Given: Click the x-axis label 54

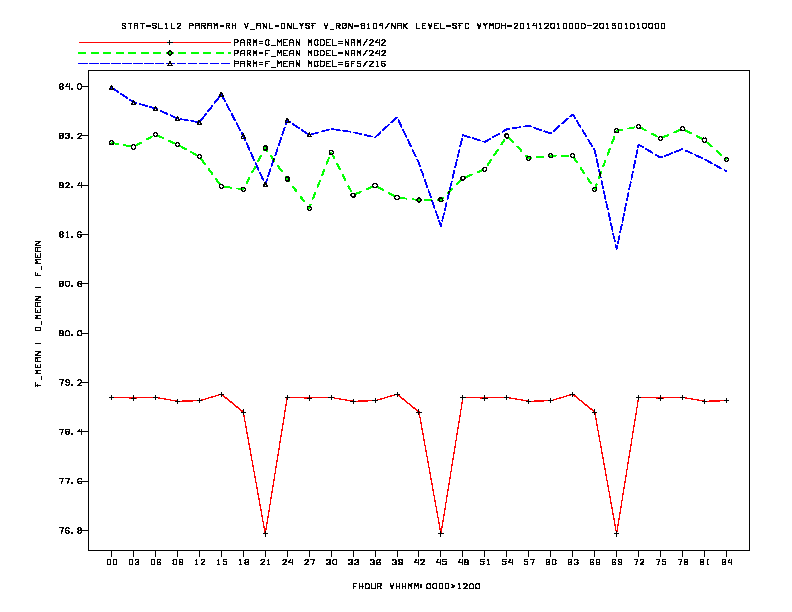Looking at the screenshot, I should (x=507, y=562).
